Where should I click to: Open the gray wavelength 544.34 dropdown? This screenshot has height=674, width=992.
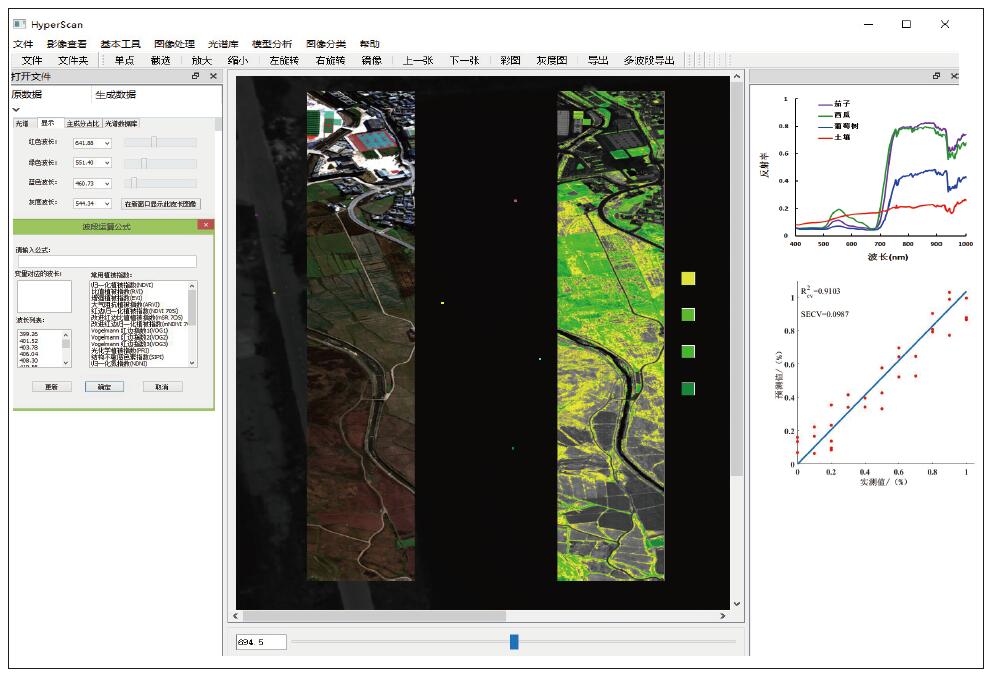point(107,203)
